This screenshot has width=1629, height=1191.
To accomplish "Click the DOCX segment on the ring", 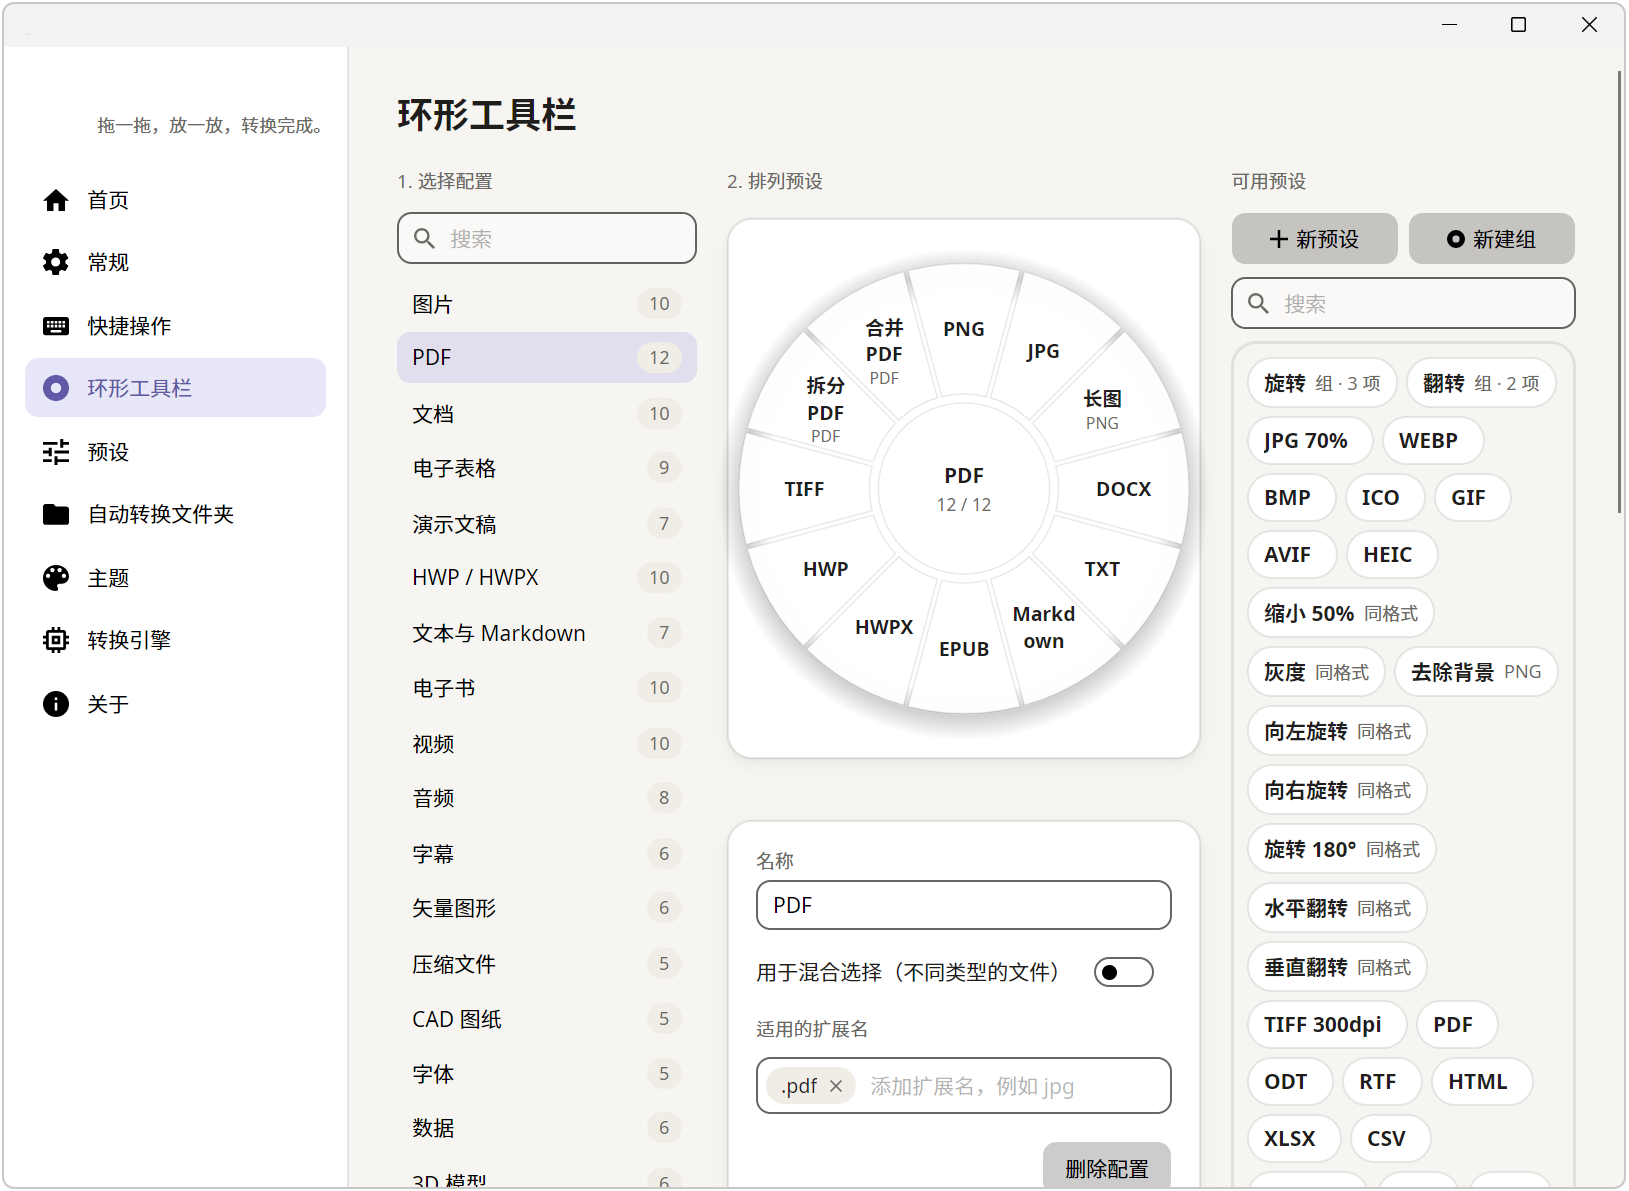I will click(1123, 489).
